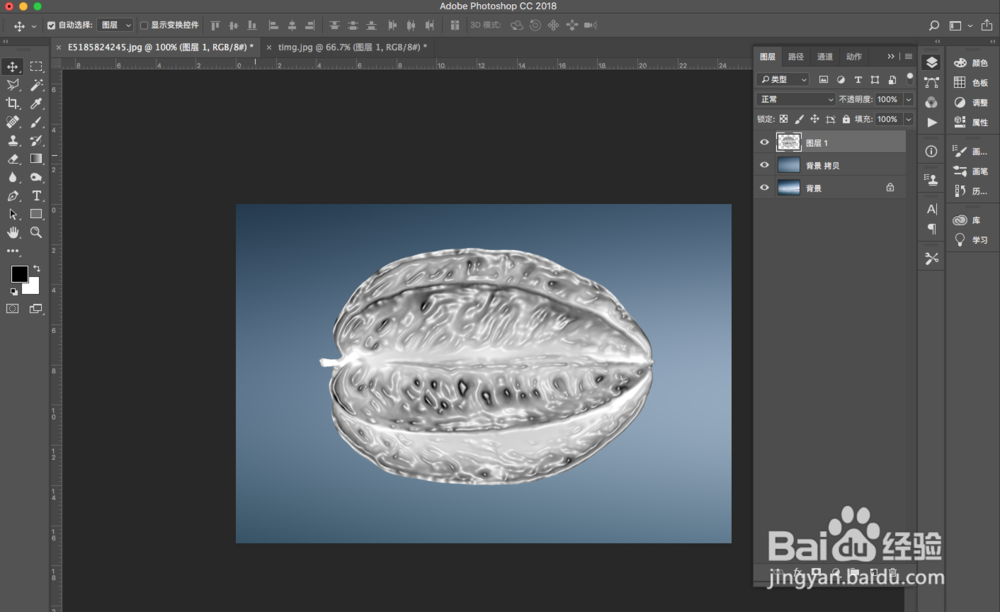
Task: Select the Lasso tool
Action: point(13,85)
